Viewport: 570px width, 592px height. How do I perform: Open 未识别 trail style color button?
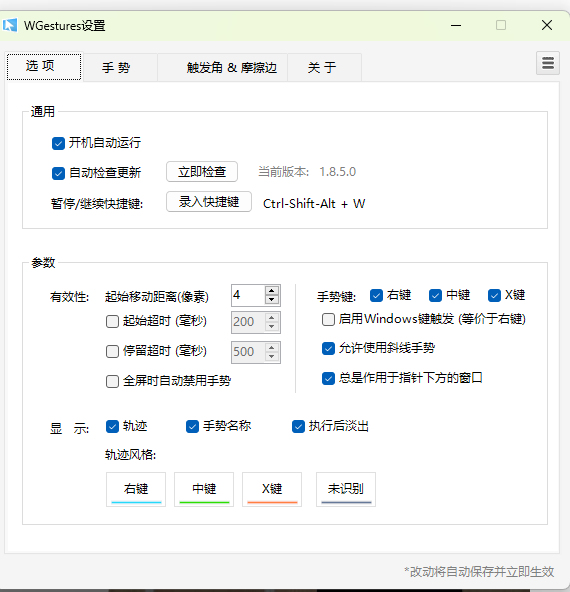(x=346, y=489)
